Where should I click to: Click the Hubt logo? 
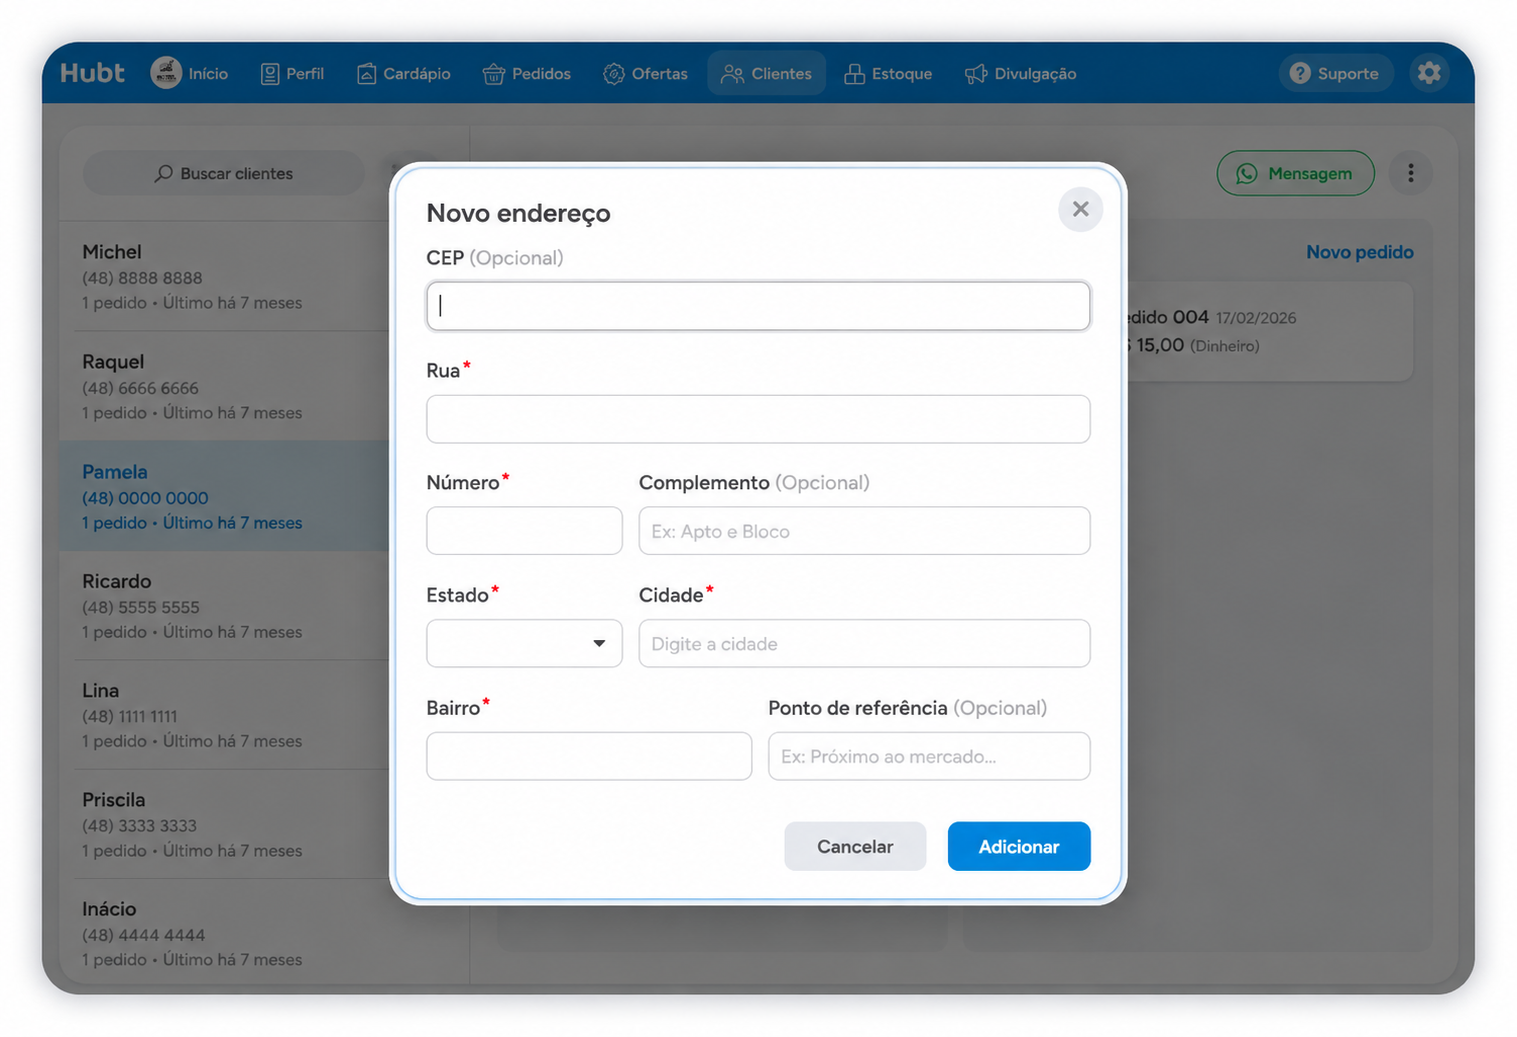coord(92,73)
